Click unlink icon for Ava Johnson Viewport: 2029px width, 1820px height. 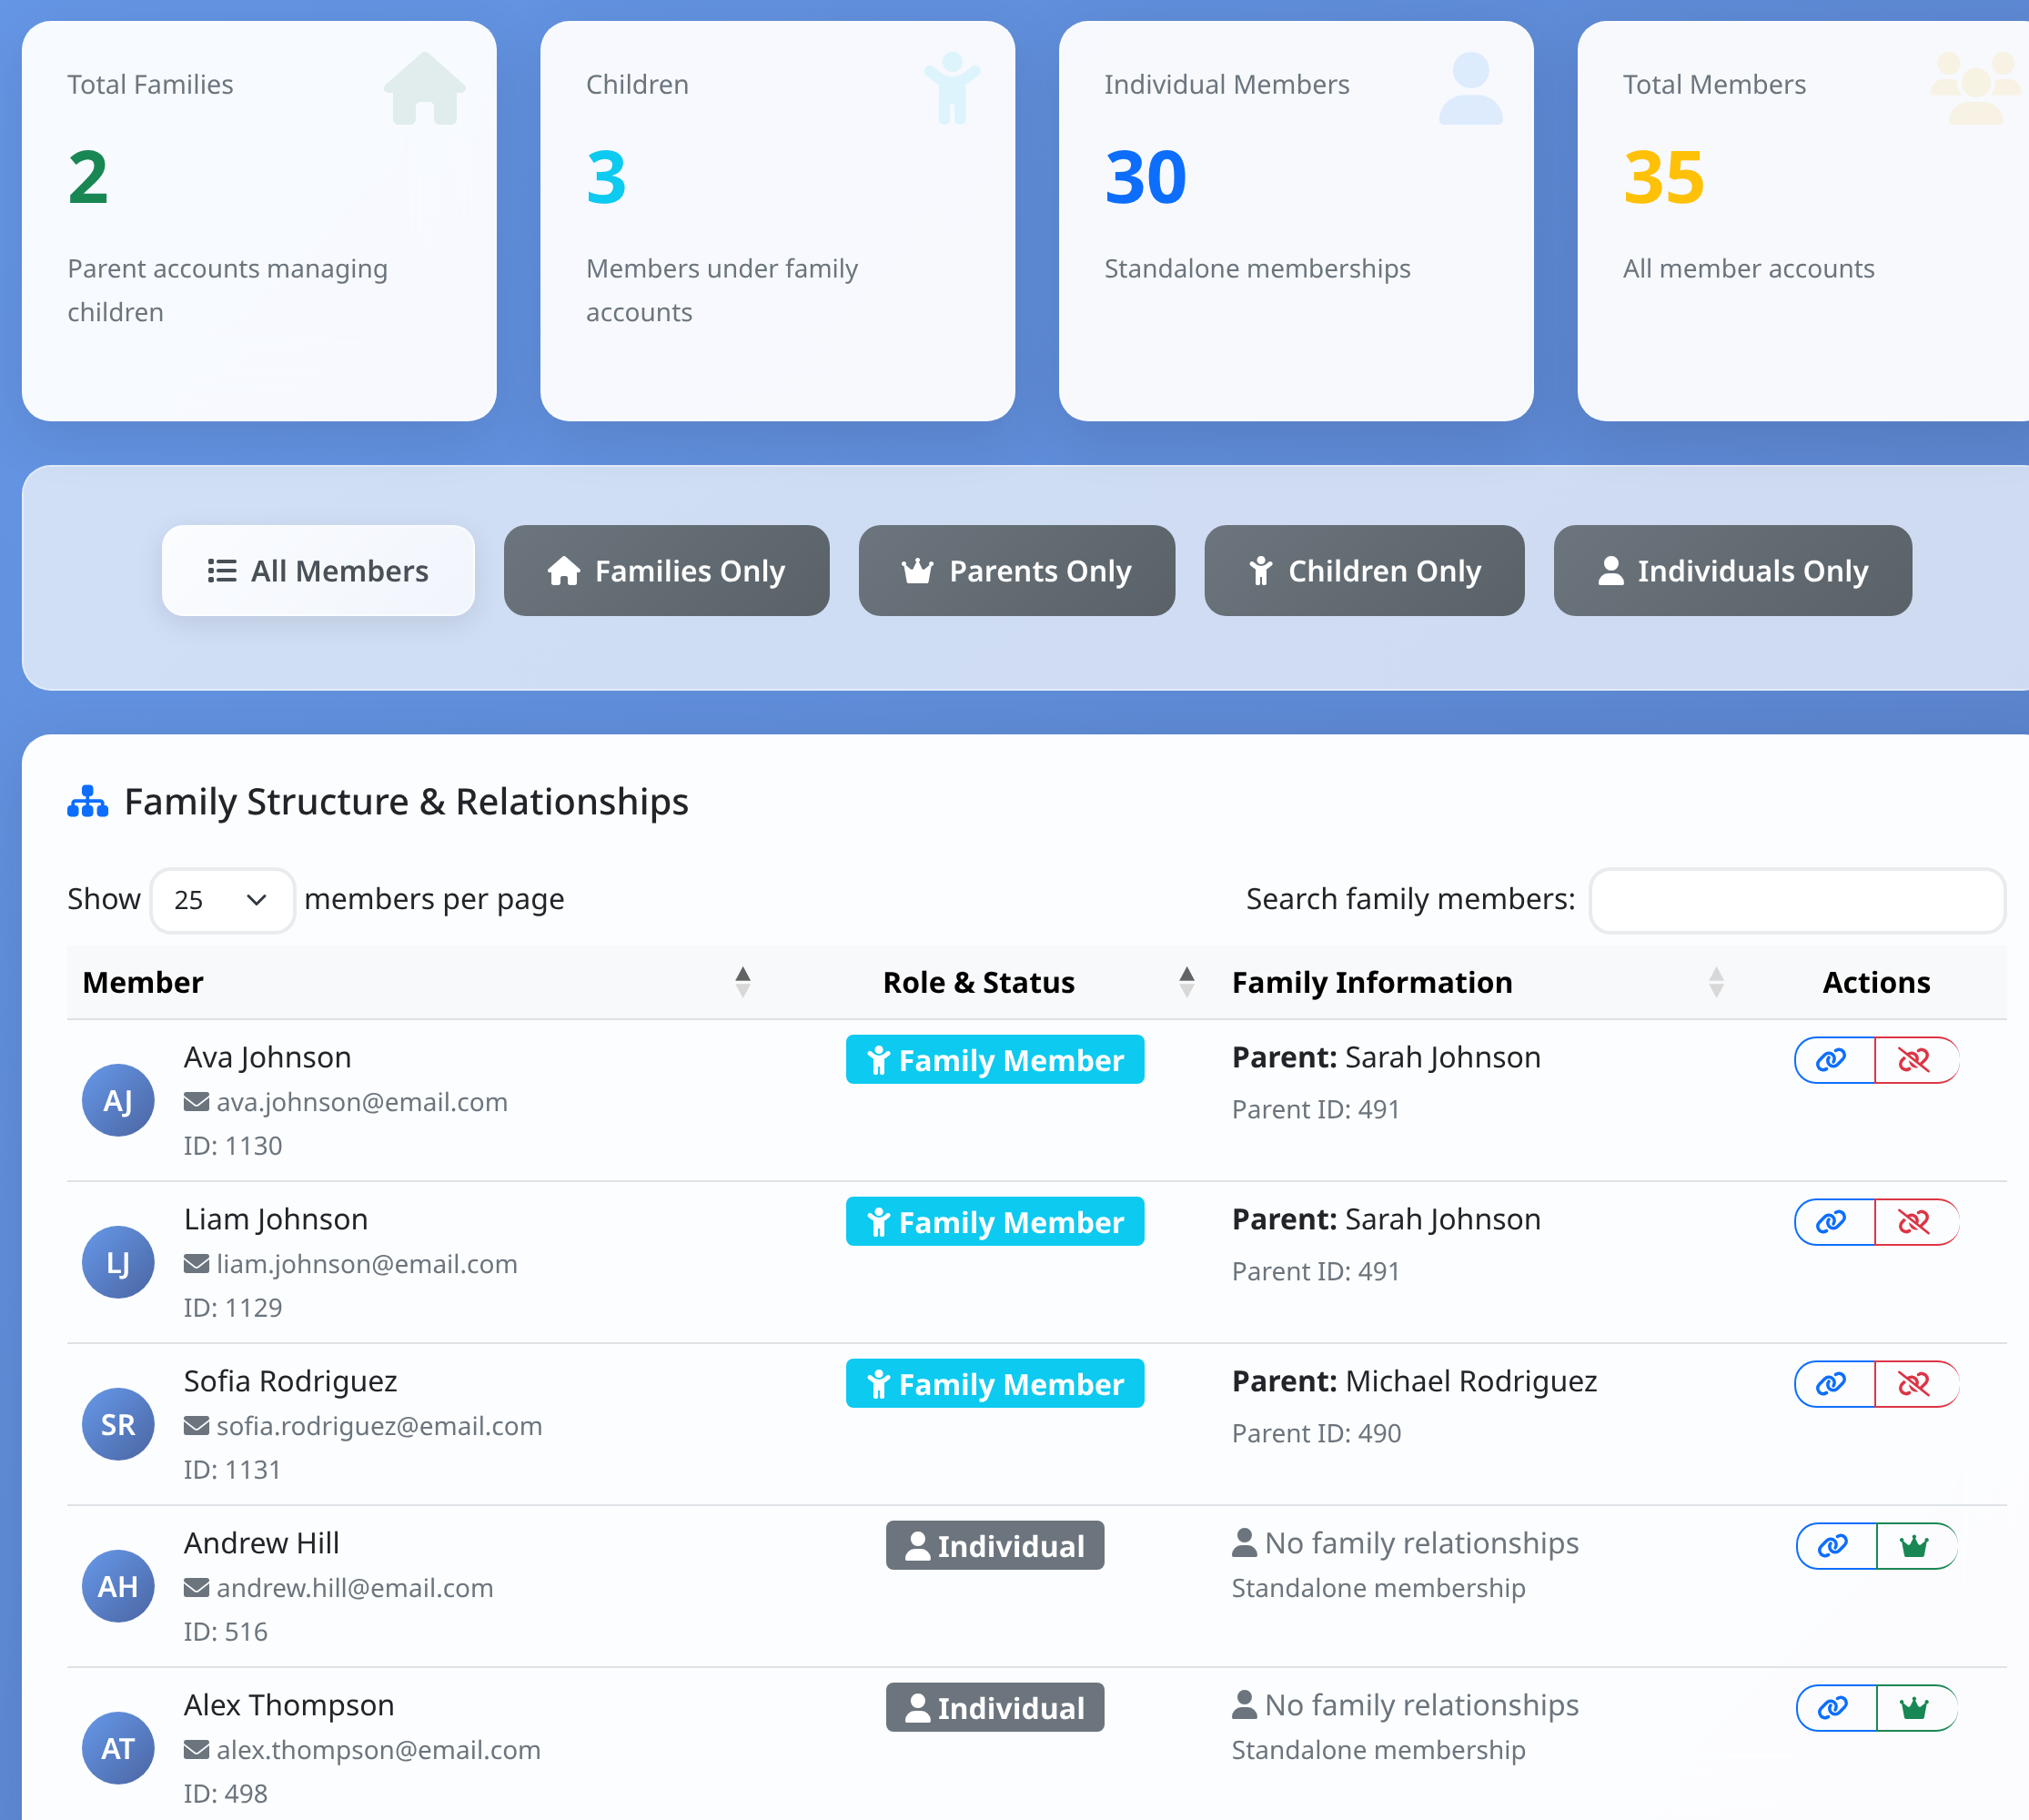click(1915, 1060)
